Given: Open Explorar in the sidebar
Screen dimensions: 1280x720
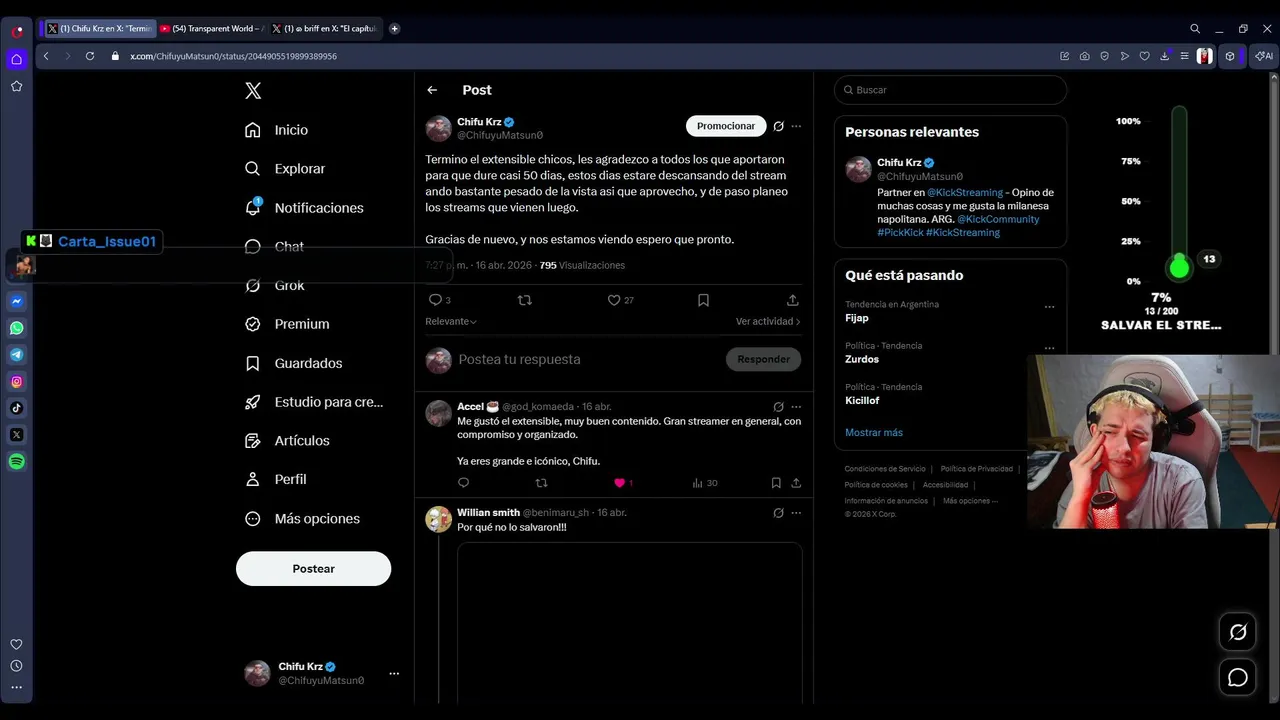Looking at the screenshot, I should pos(285,169).
